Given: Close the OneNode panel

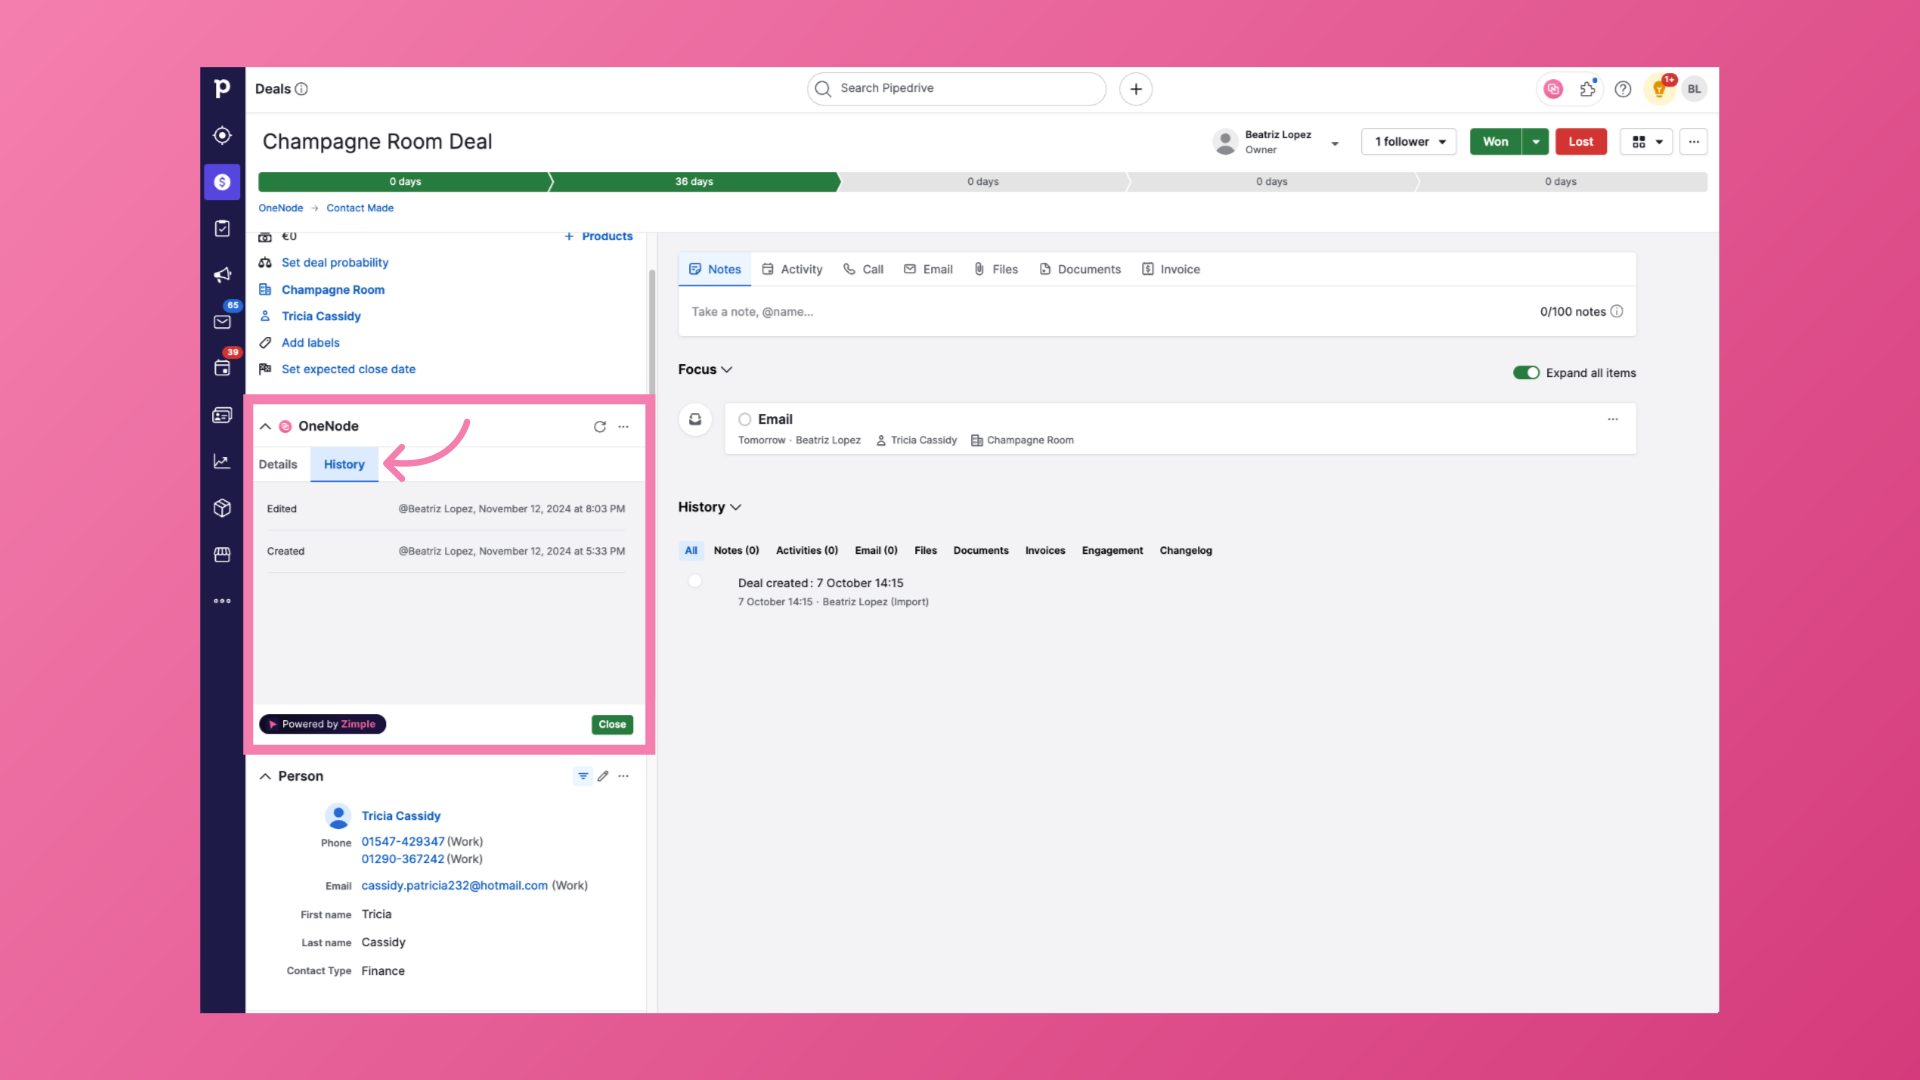Looking at the screenshot, I should (x=612, y=725).
